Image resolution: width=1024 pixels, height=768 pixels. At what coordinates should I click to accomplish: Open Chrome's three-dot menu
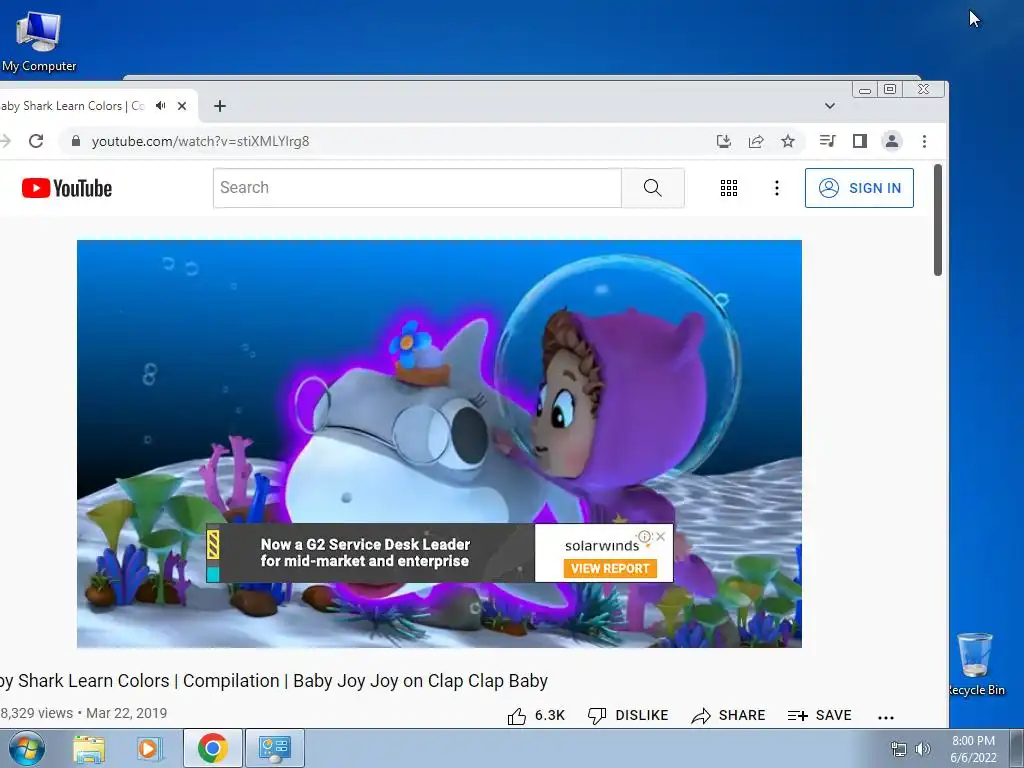click(924, 141)
